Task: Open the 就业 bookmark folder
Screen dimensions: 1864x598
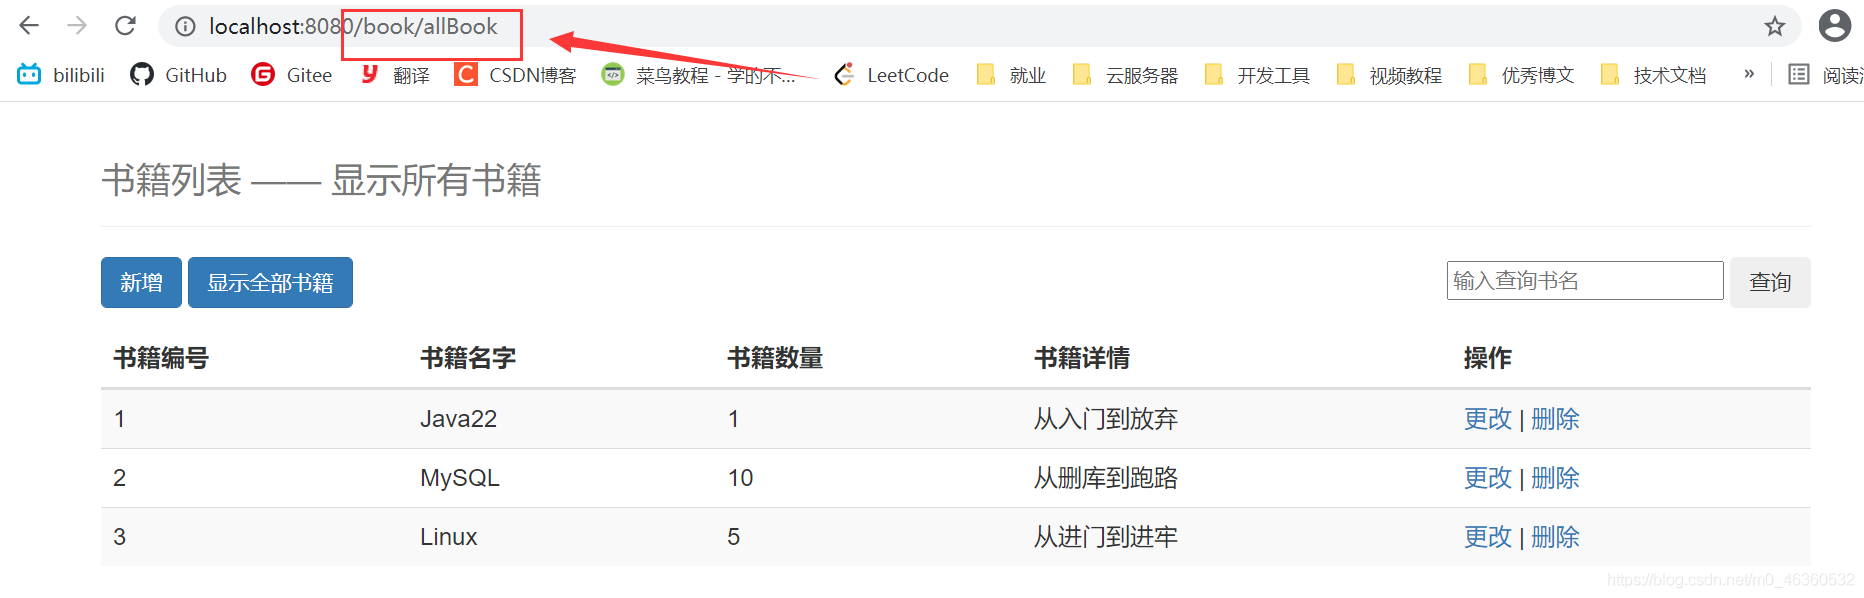Action: 1010,75
